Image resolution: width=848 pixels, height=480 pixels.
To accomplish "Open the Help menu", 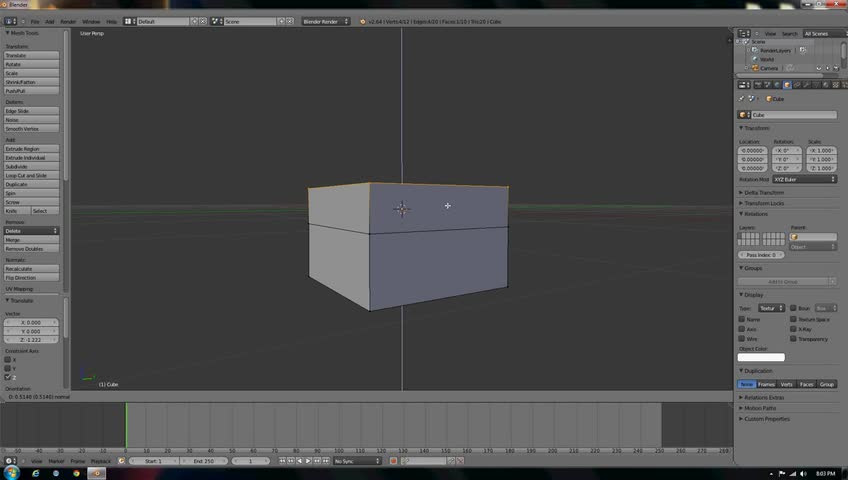I will tap(111, 22).
